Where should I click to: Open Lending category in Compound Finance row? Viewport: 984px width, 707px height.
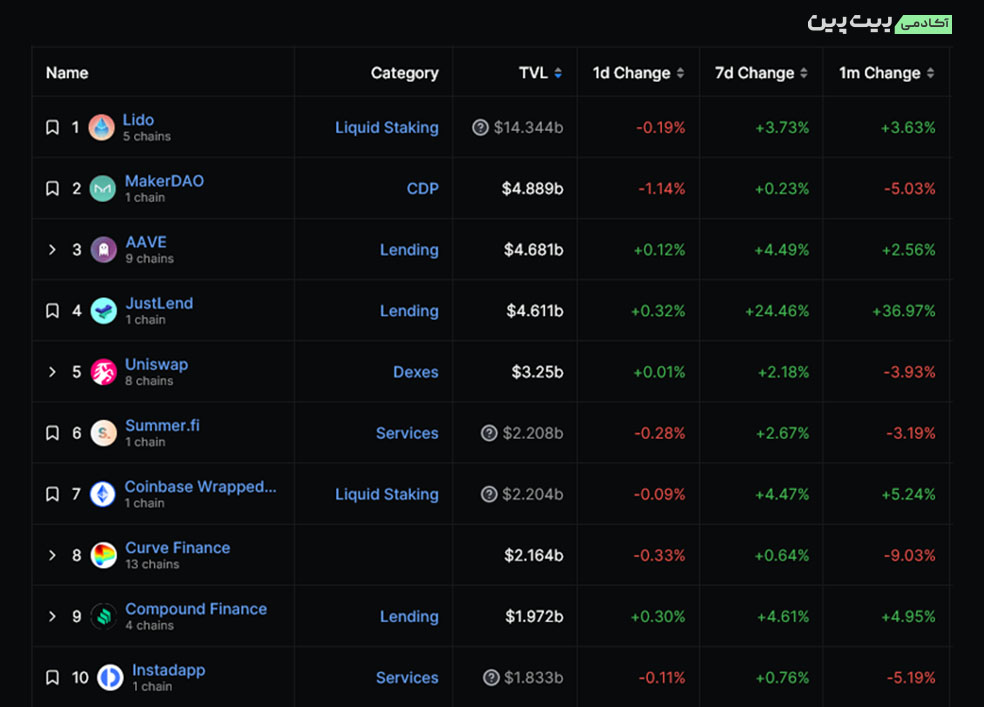coord(409,617)
